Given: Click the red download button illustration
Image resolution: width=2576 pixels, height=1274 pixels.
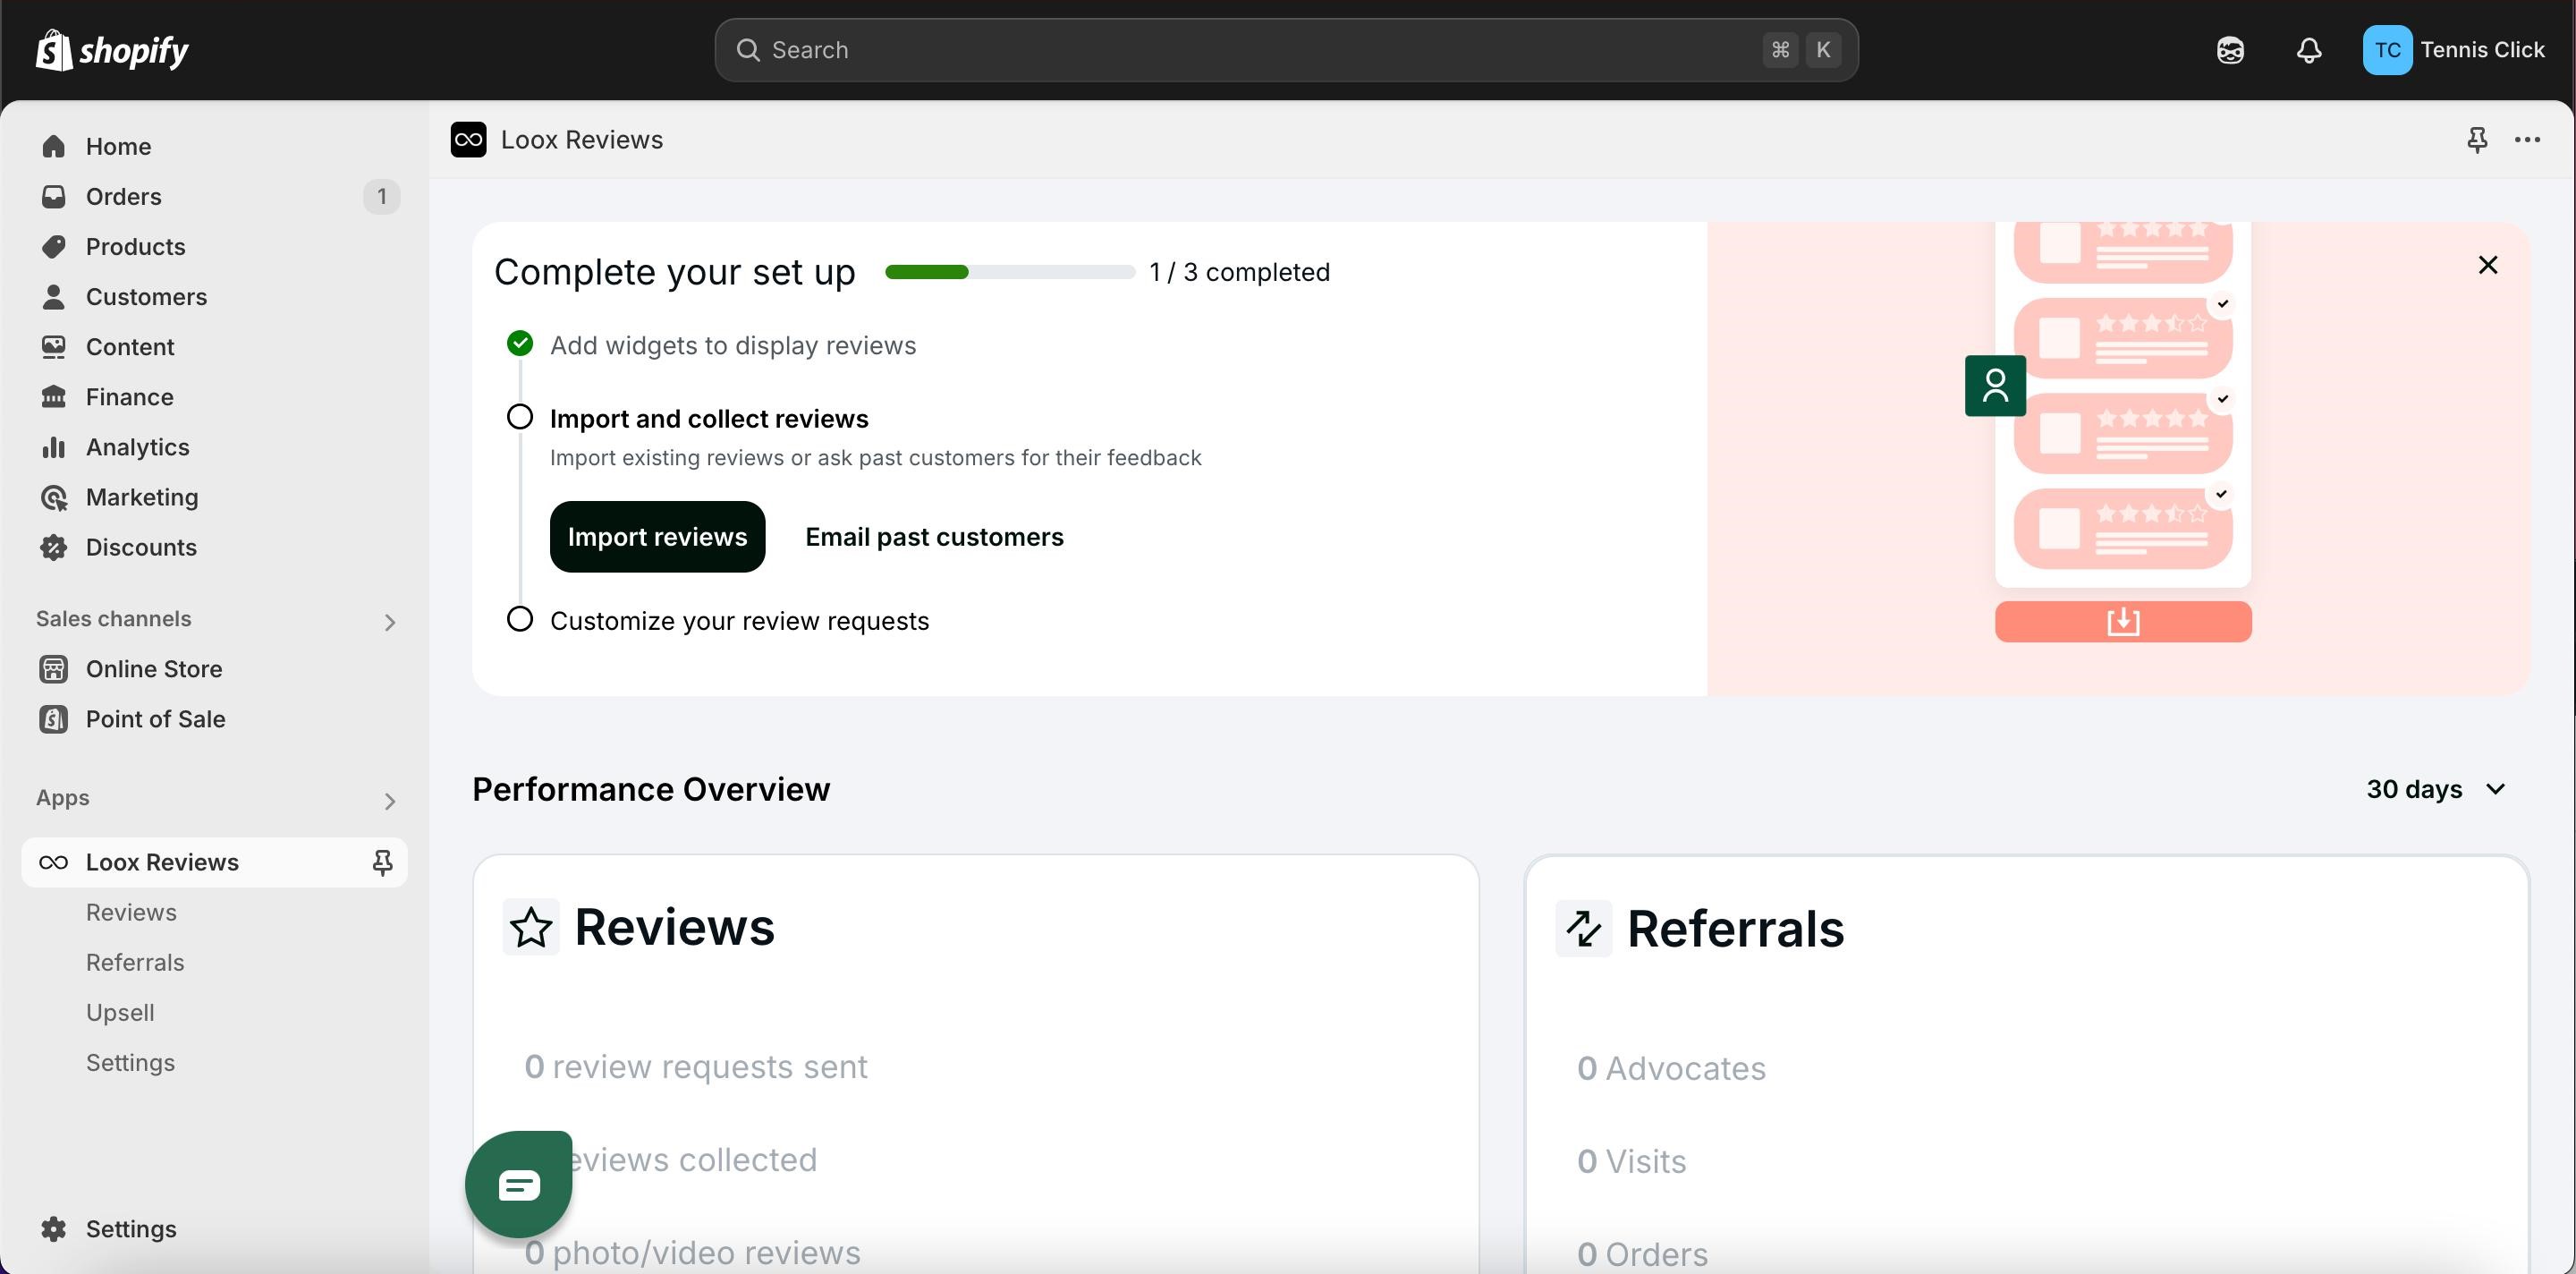Looking at the screenshot, I should [2123, 622].
